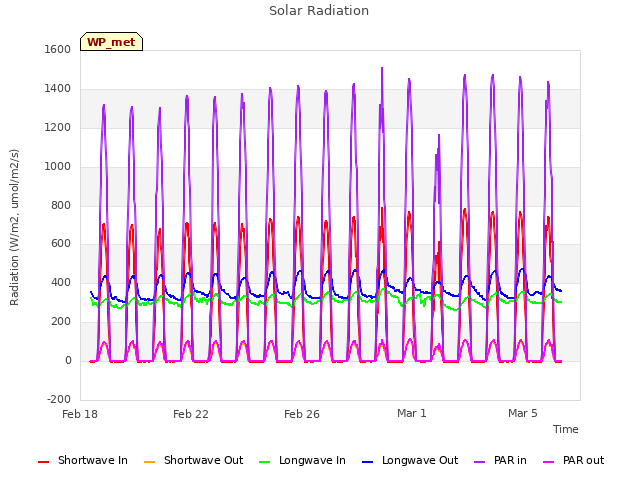The height and width of the screenshot is (480, 640).
Task: Click the Radiation y-axis title
Action: tap(14, 227)
